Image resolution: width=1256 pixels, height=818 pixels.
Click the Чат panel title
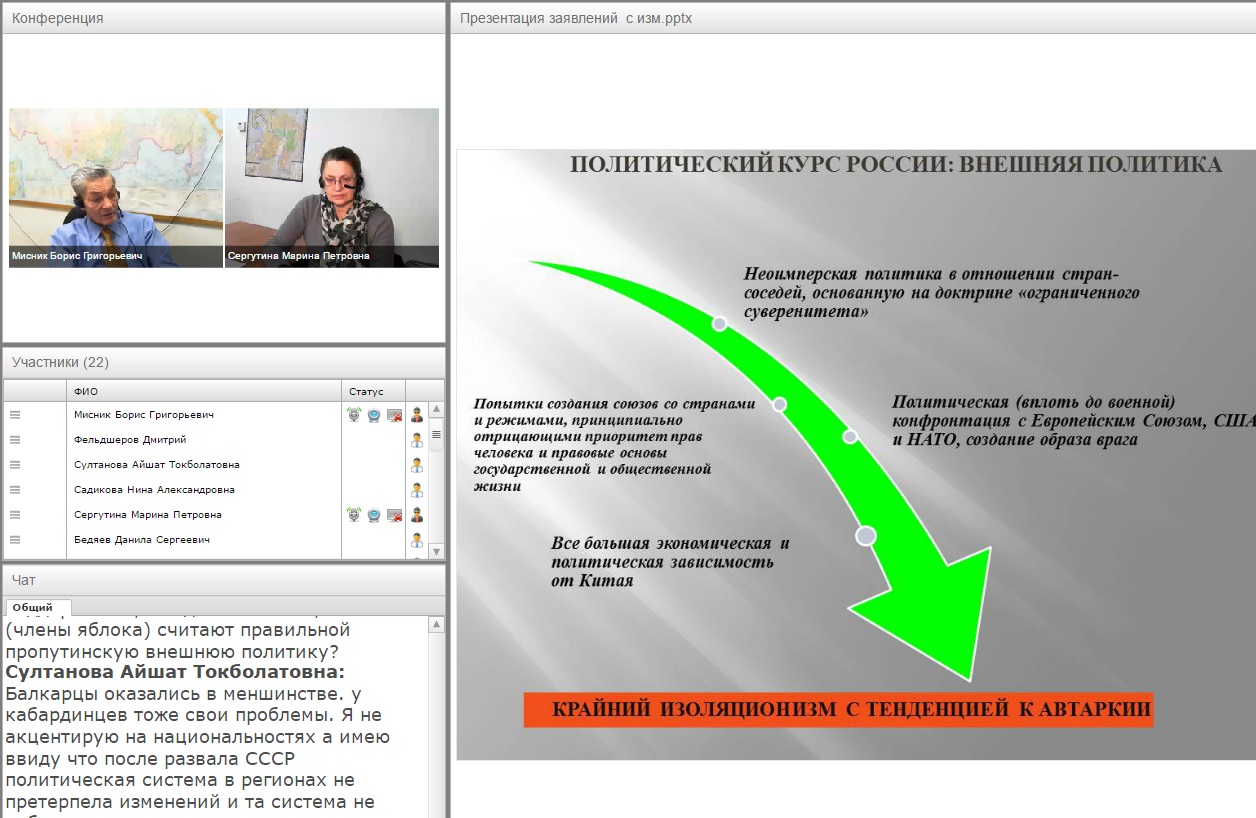23,580
